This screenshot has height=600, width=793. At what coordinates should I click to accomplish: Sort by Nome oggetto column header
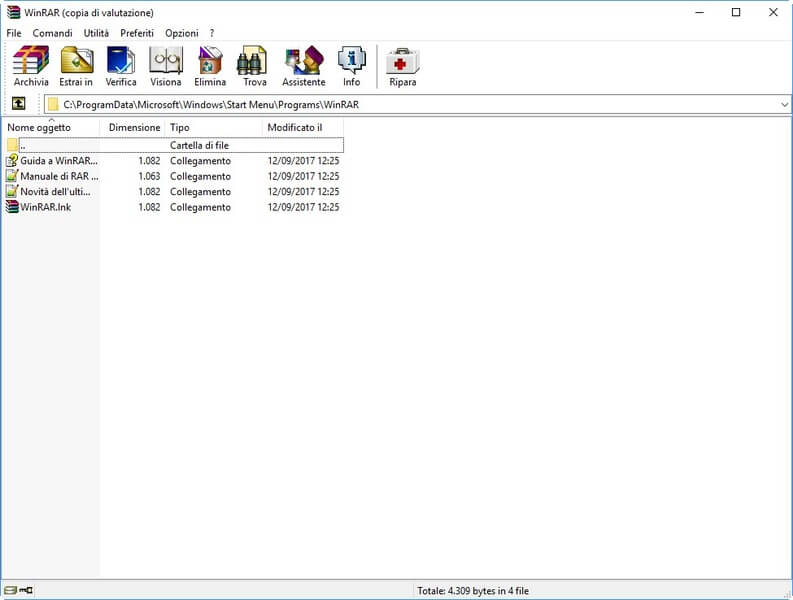coord(51,127)
